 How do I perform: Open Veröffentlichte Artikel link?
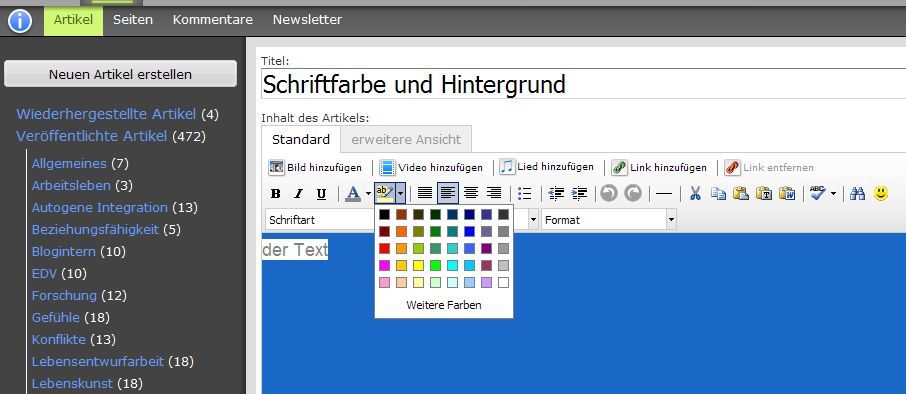[x=91, y=136]
